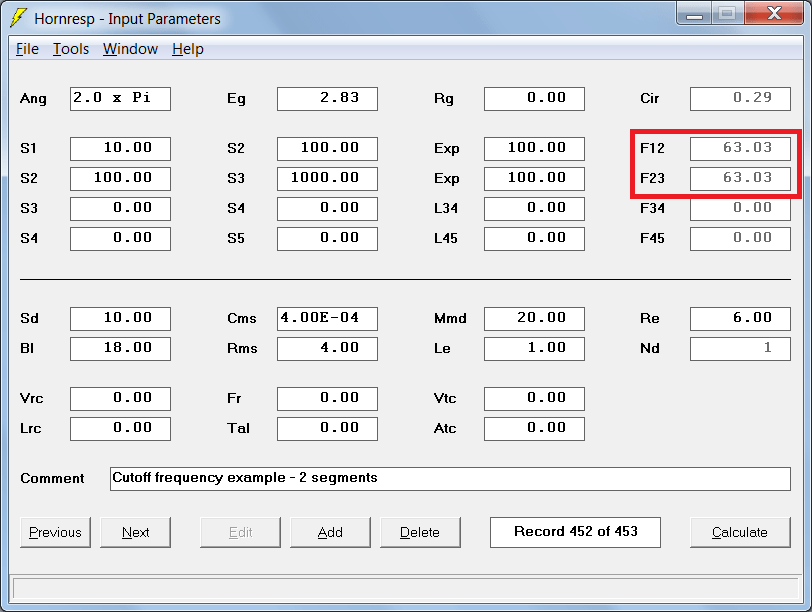Click the Sd field showing 10.00
The width and height of the screenshot is (812, 612).
120,318
